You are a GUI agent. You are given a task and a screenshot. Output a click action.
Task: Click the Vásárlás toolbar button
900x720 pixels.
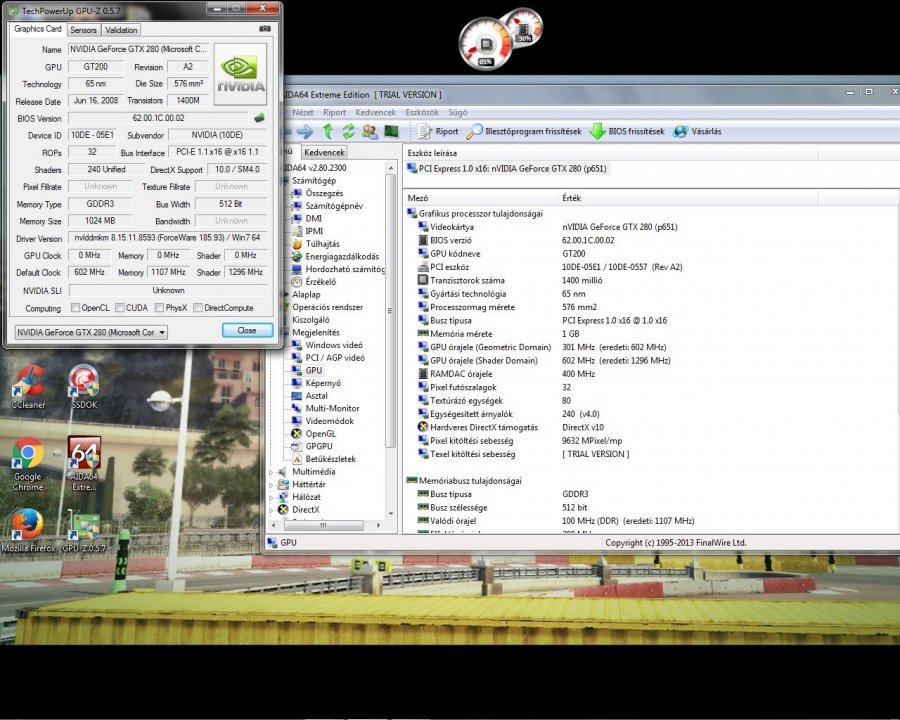pyautogui.click(x=697, y=131)
